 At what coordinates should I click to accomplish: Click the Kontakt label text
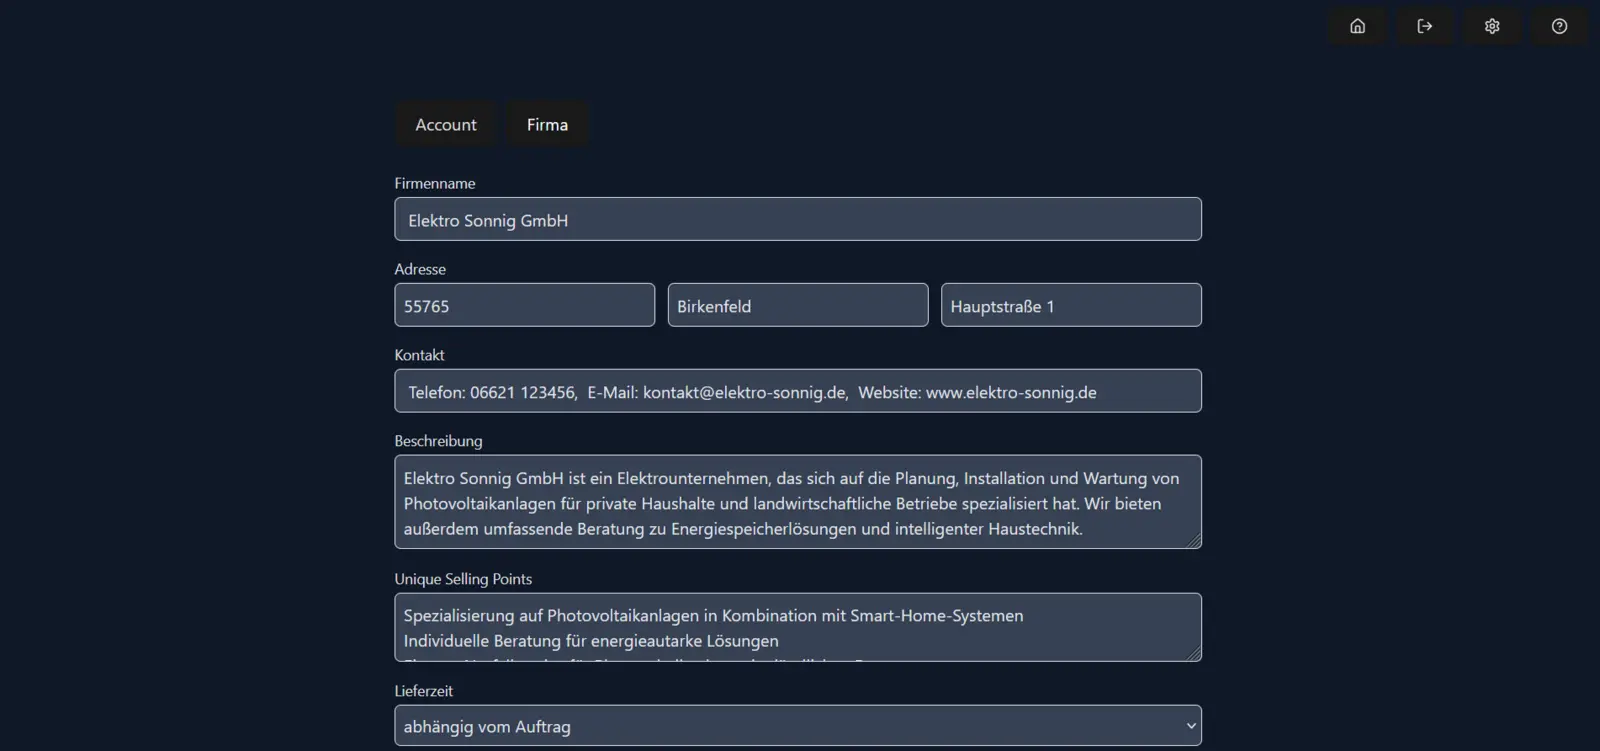419,355
